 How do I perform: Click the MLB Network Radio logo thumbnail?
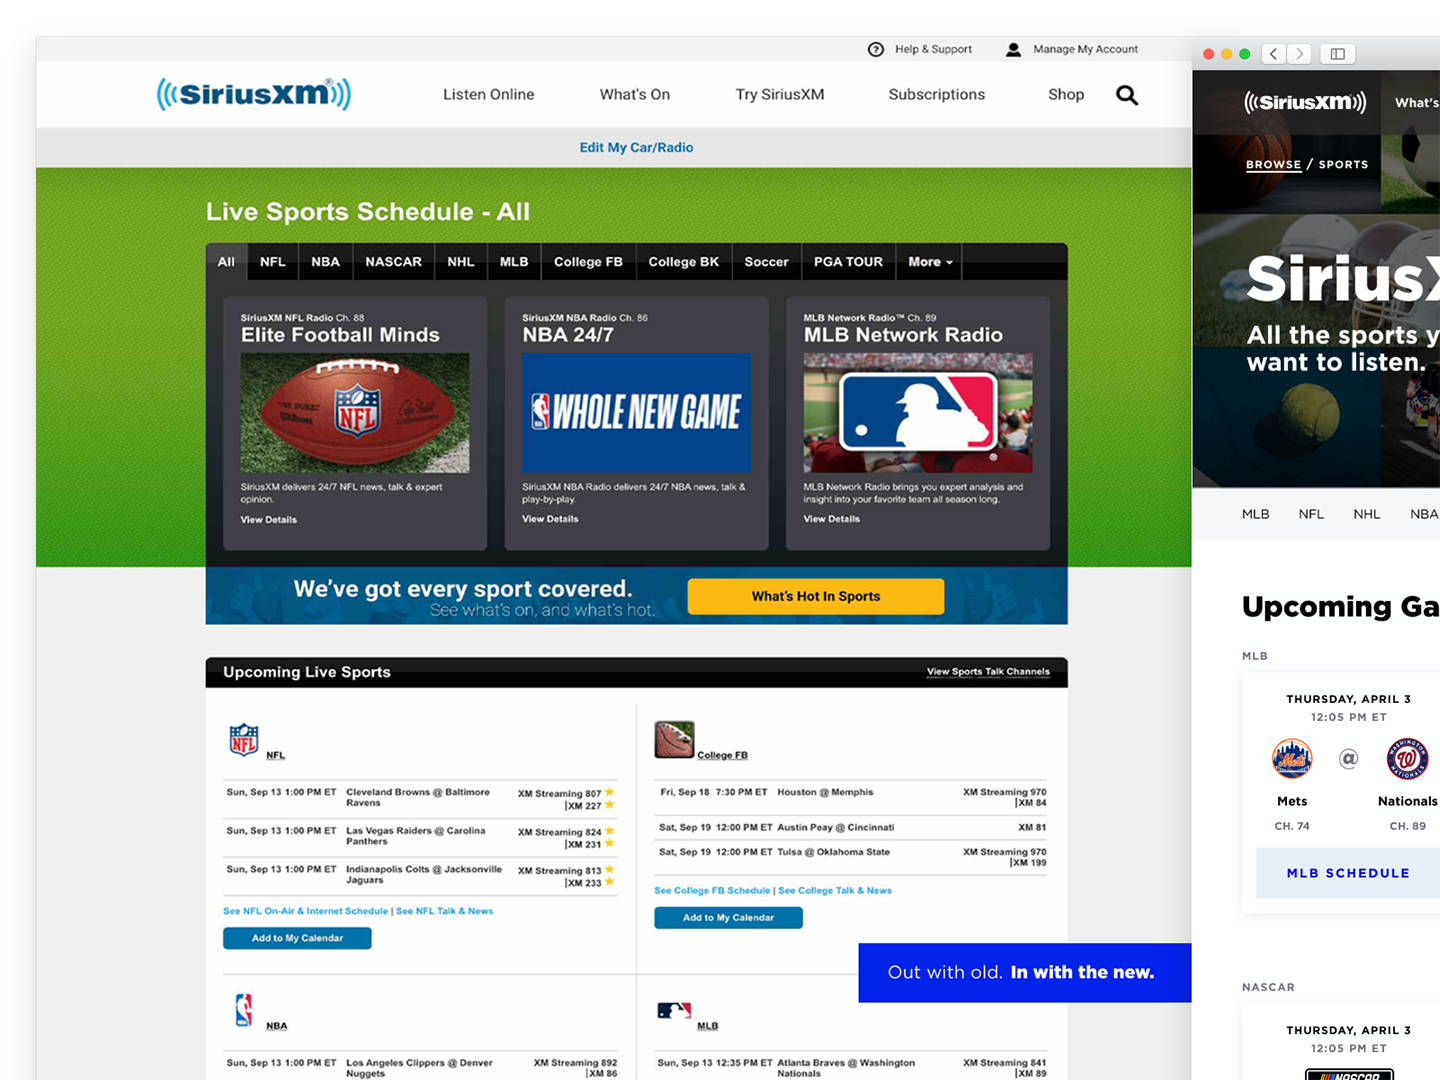coord(918,413)
